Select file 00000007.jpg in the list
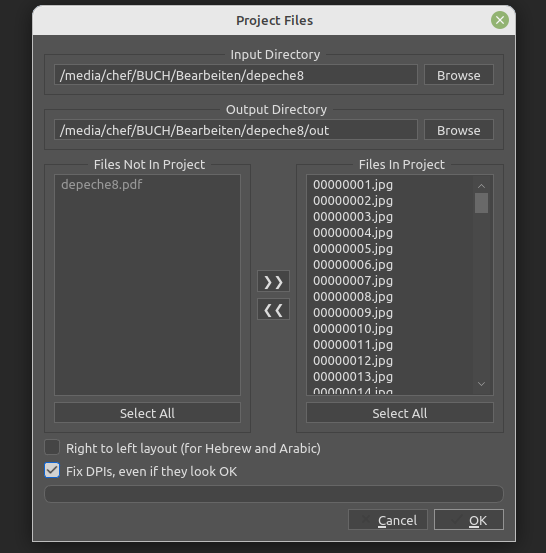The height and width of the screenshot is (553, 546). pyautogui.click(x=353, y=281)
